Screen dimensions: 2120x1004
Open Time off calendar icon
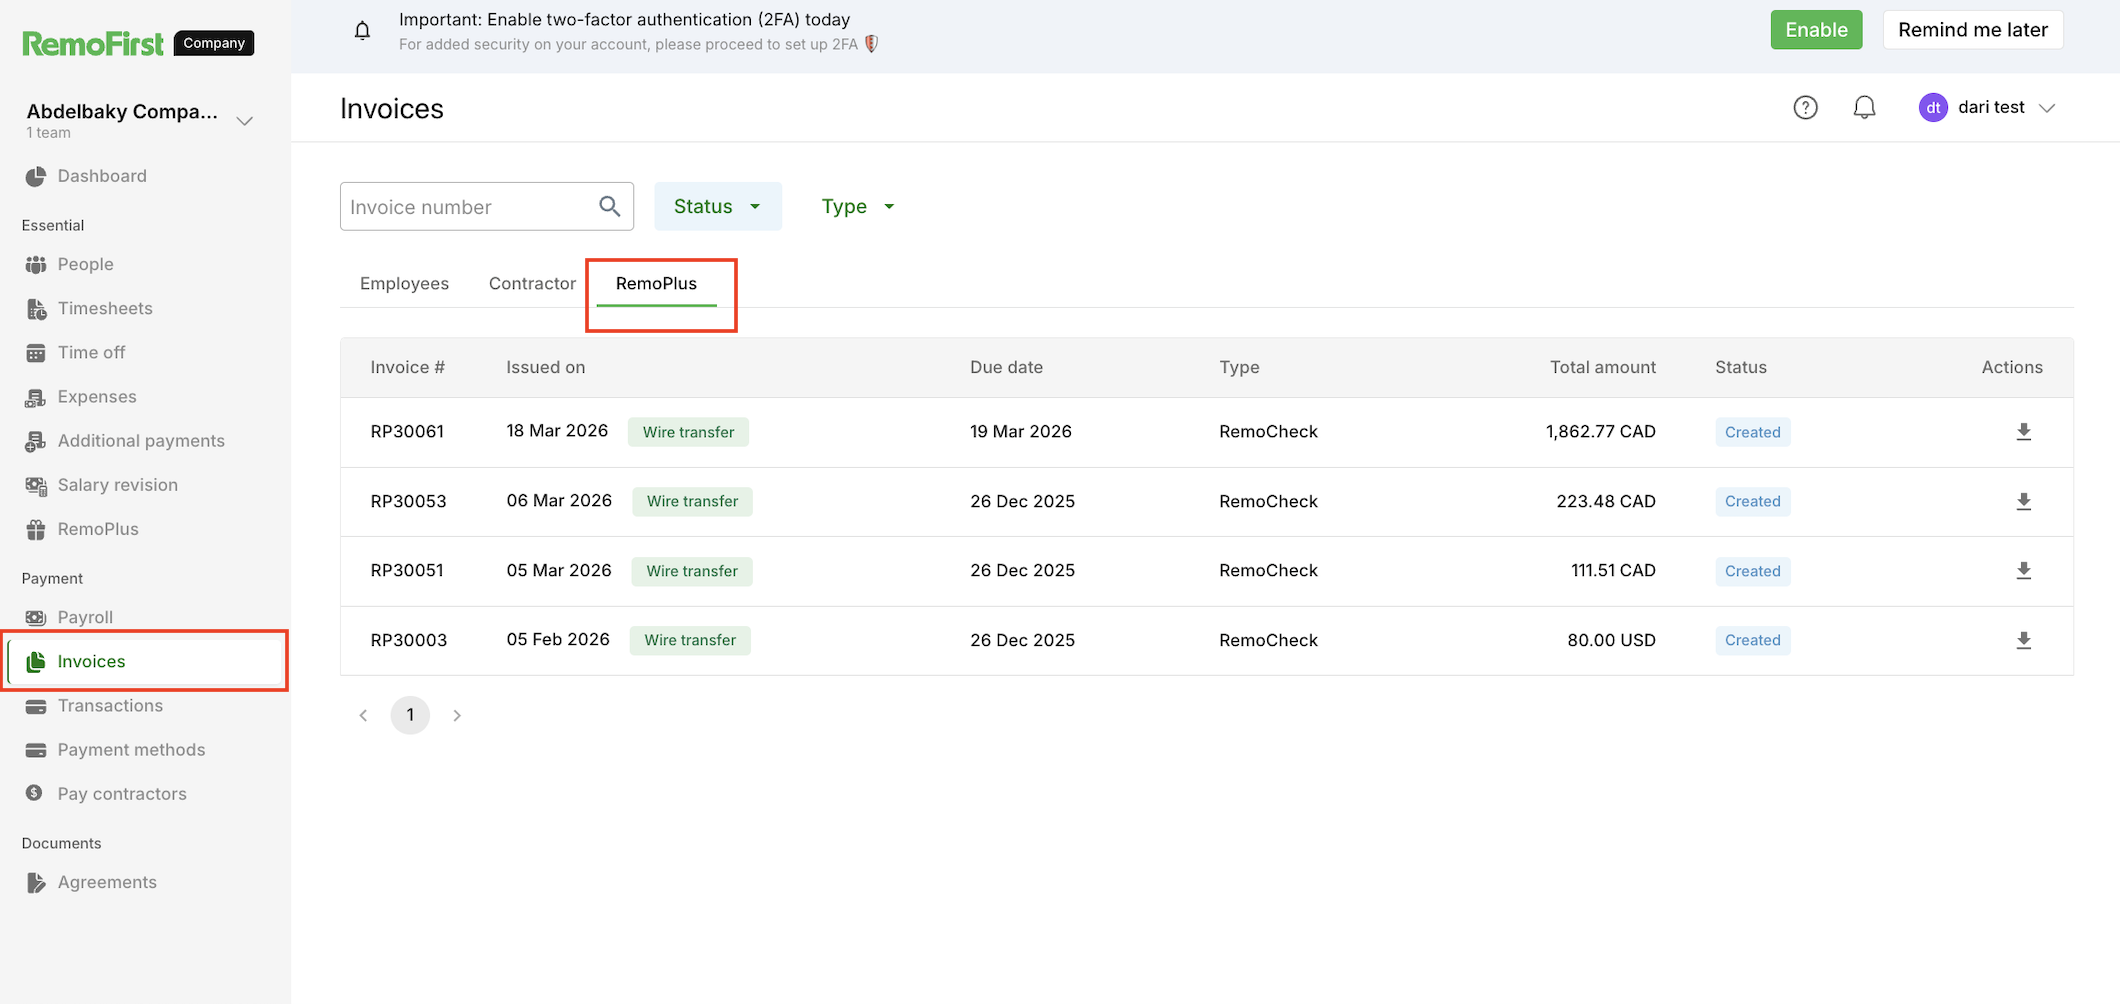tap(36, 353)
